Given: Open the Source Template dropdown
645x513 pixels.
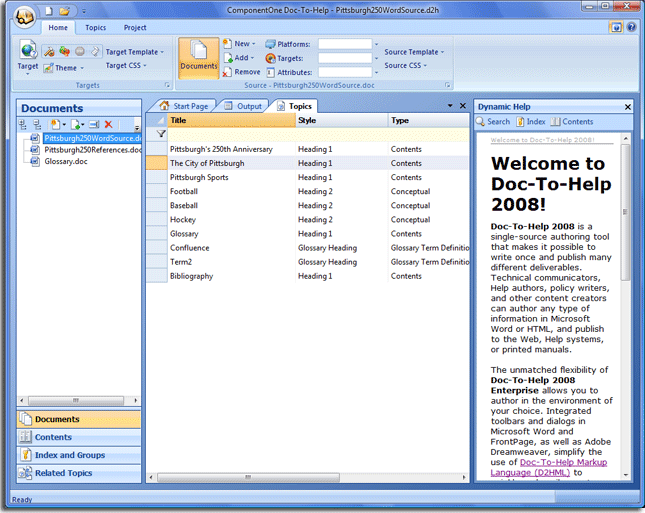Looking at the screenshot, I should point(414,52).
